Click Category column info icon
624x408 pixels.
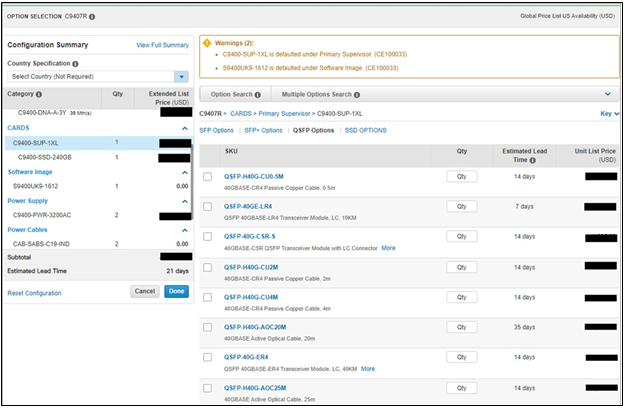(39, 94)
